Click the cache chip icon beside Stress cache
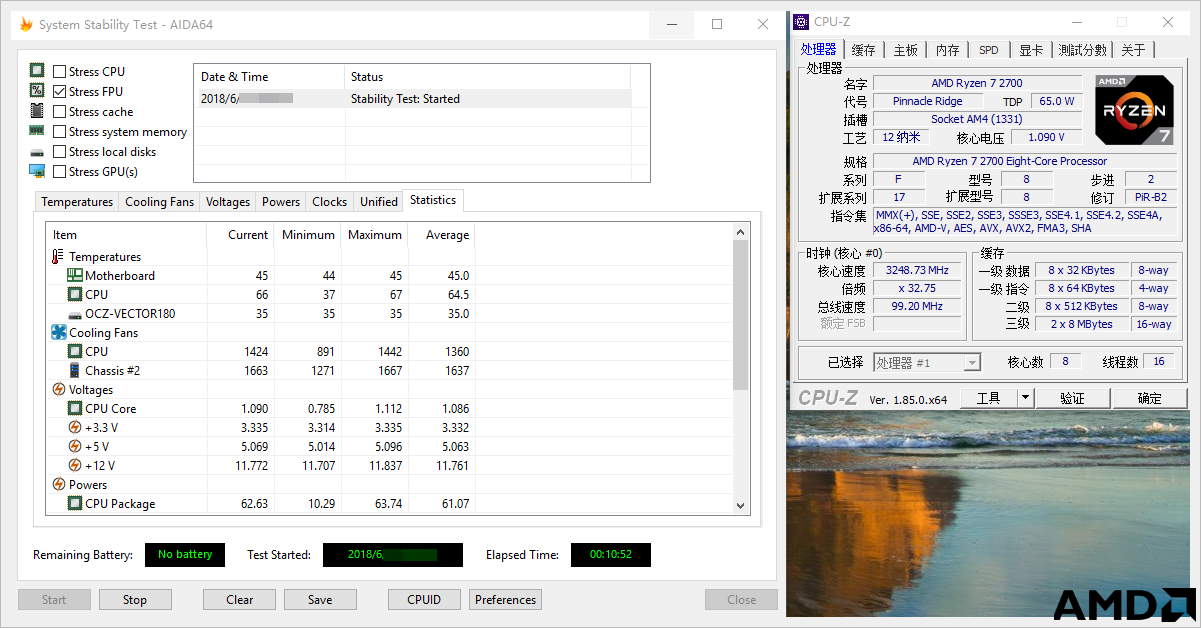Viewport: 1201px width, 628px height. coord(37,111)
